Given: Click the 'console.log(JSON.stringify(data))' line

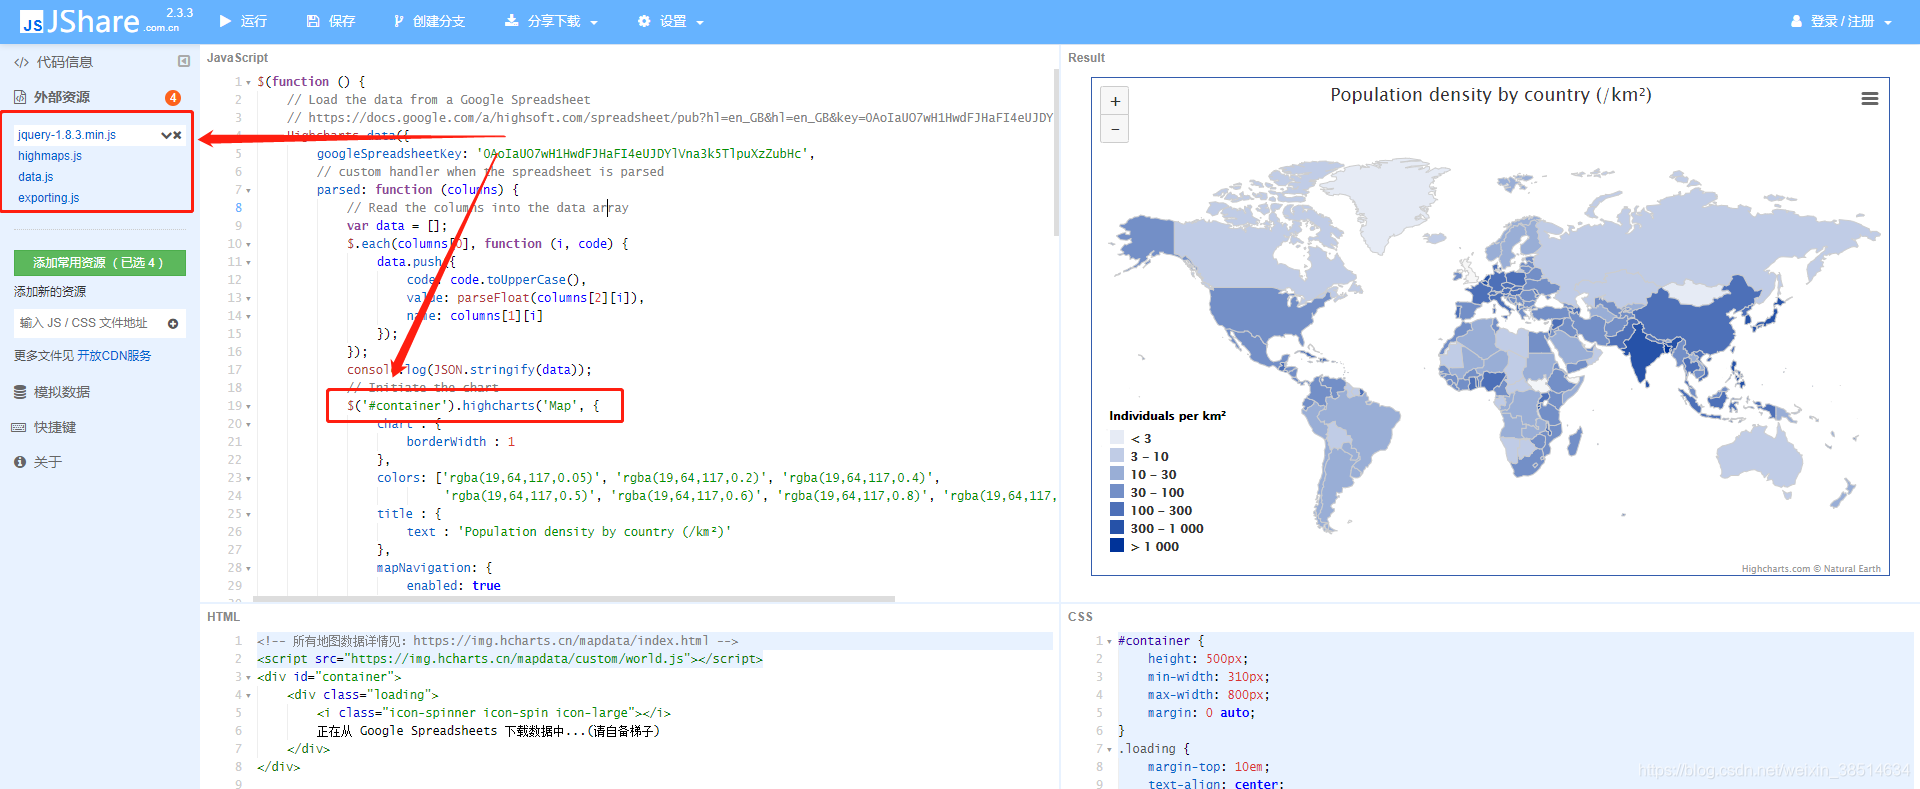Looking at the screenshot, I should (x=469, y=370).
